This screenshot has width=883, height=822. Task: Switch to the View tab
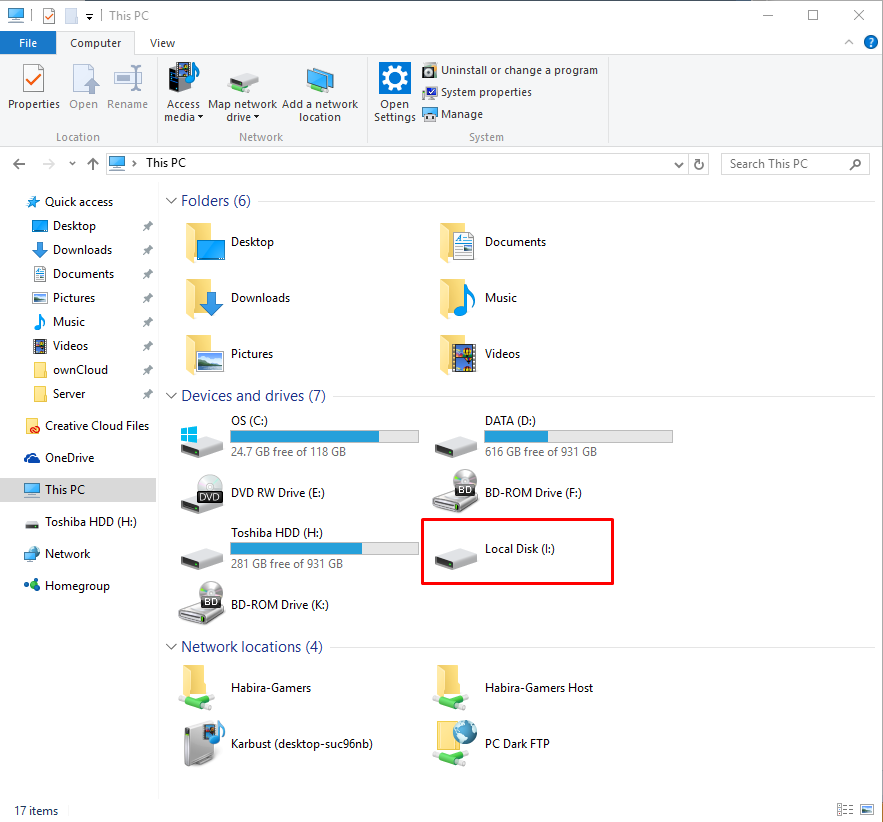162,43
